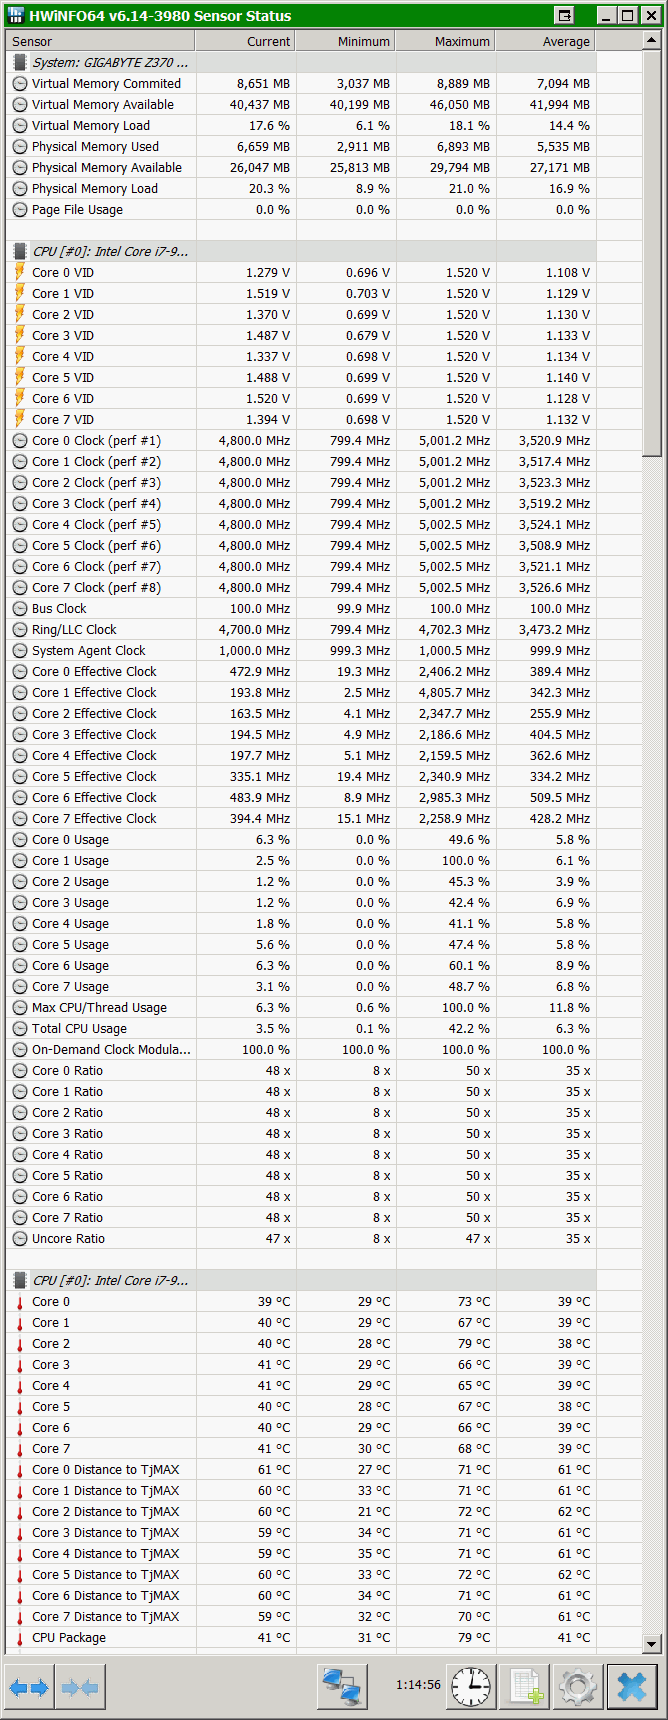668x1720 pixels.
Task: Collapse the System GIGABYTE Z370 group
Action: 20,62
